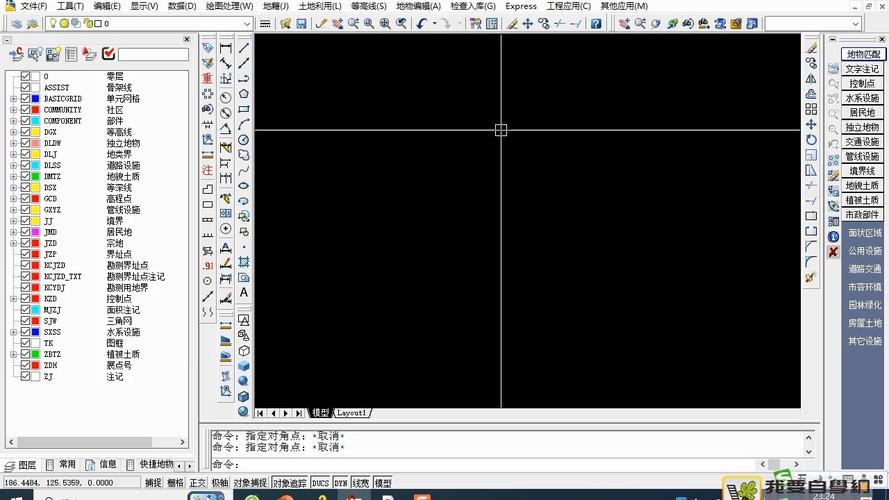Click the 地物匹配 button
This screenshot has width=889, height=500.
coord(863,54)
